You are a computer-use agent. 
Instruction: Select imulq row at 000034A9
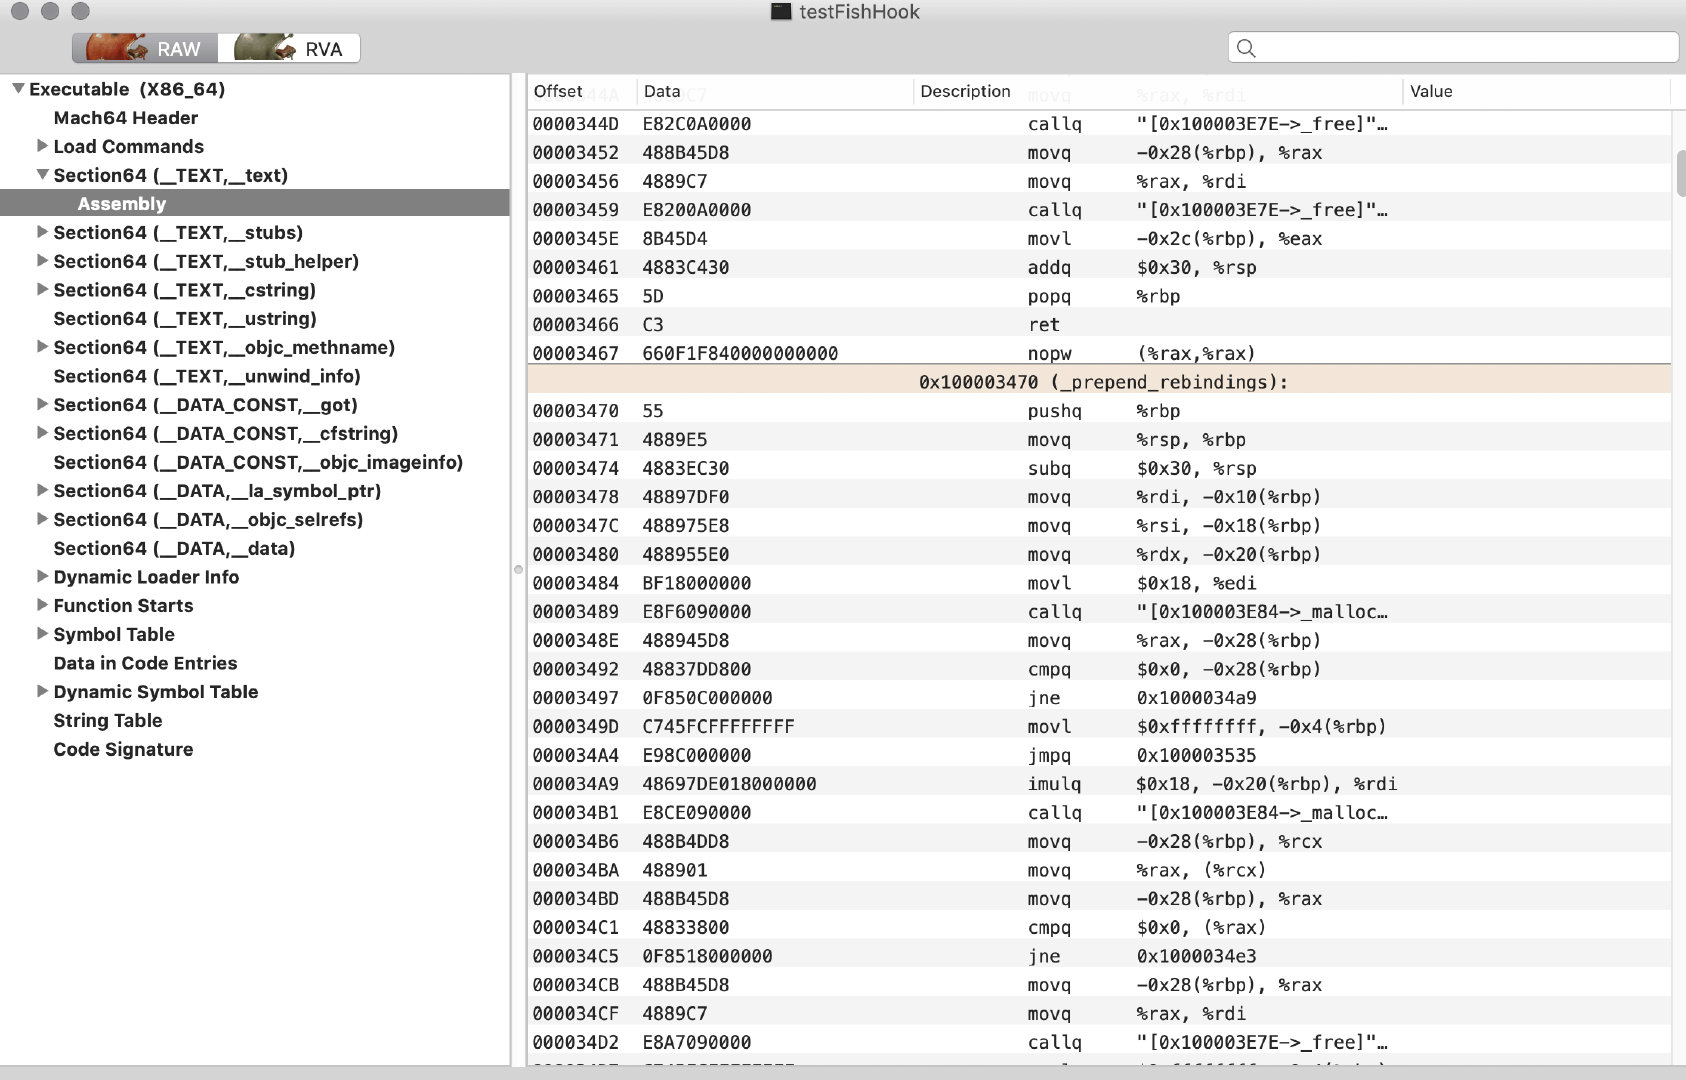click(x=1099, y=784)
